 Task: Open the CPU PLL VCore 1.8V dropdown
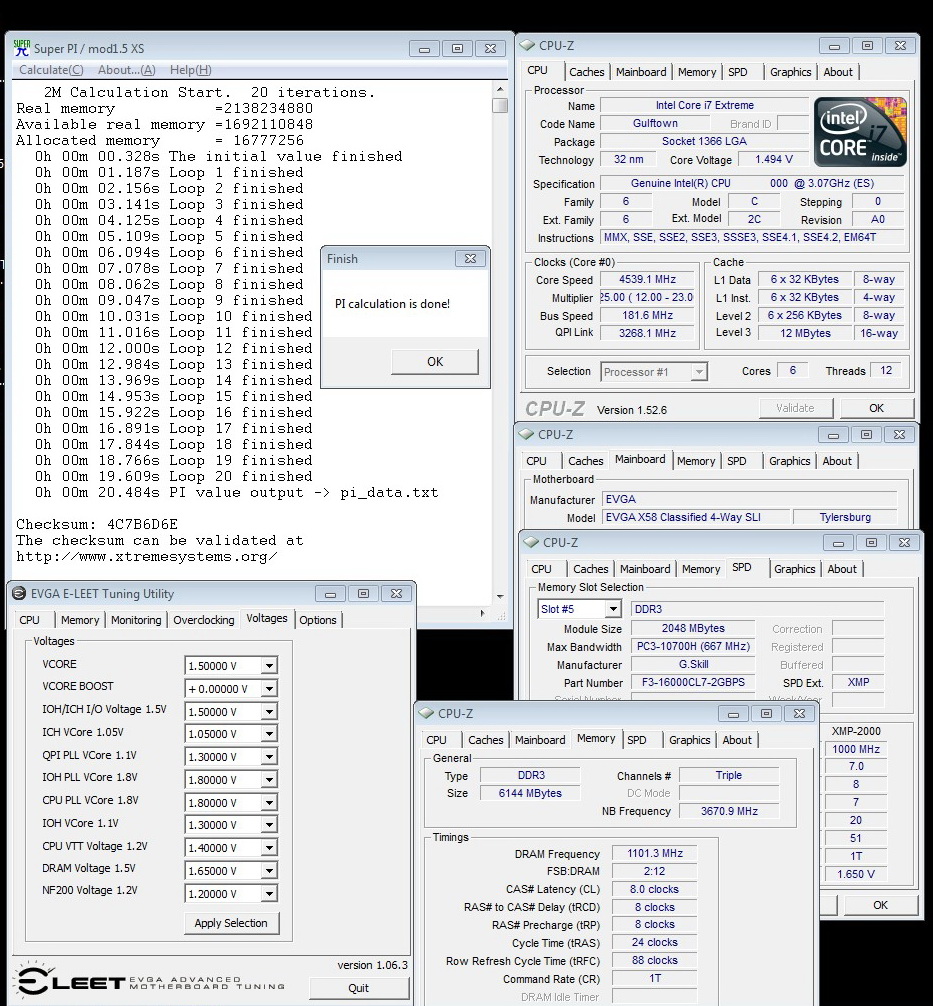click(x=270, y=803)
